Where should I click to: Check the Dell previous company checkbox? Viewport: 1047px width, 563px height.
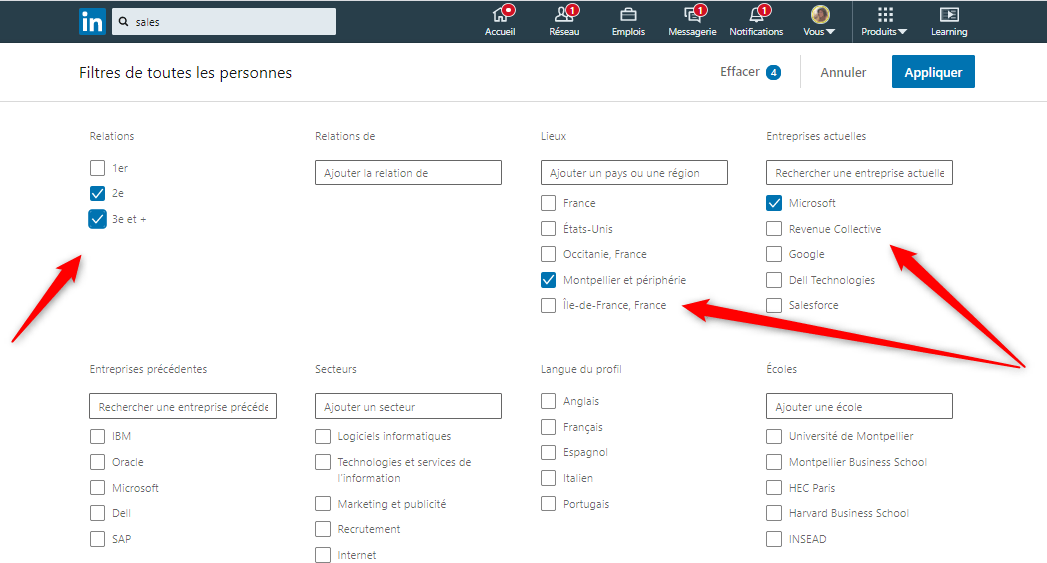(97, 513)
